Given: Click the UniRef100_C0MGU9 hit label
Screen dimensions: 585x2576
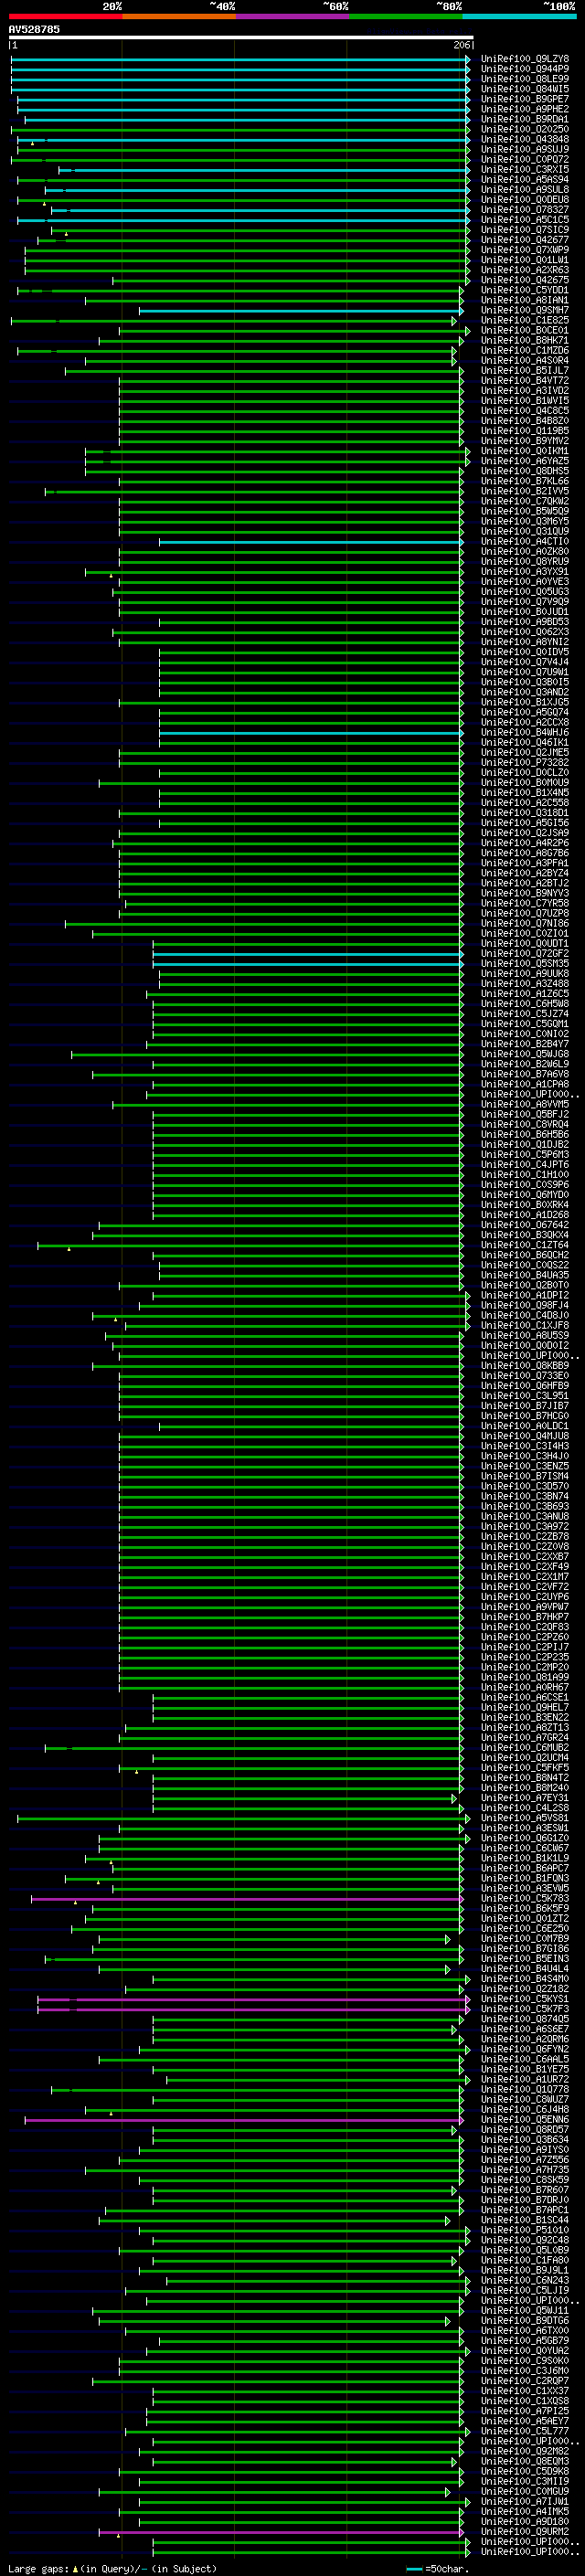Looking at the screenshot, I should point(525,2492).
